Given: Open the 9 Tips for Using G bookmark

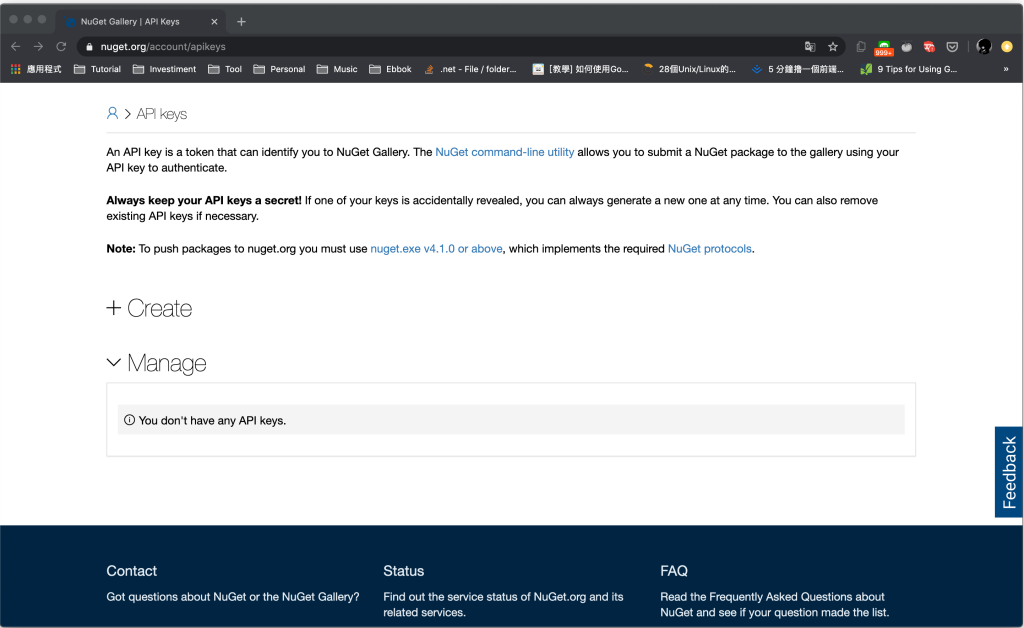Looking at the screenshot, I should [908, 69].
